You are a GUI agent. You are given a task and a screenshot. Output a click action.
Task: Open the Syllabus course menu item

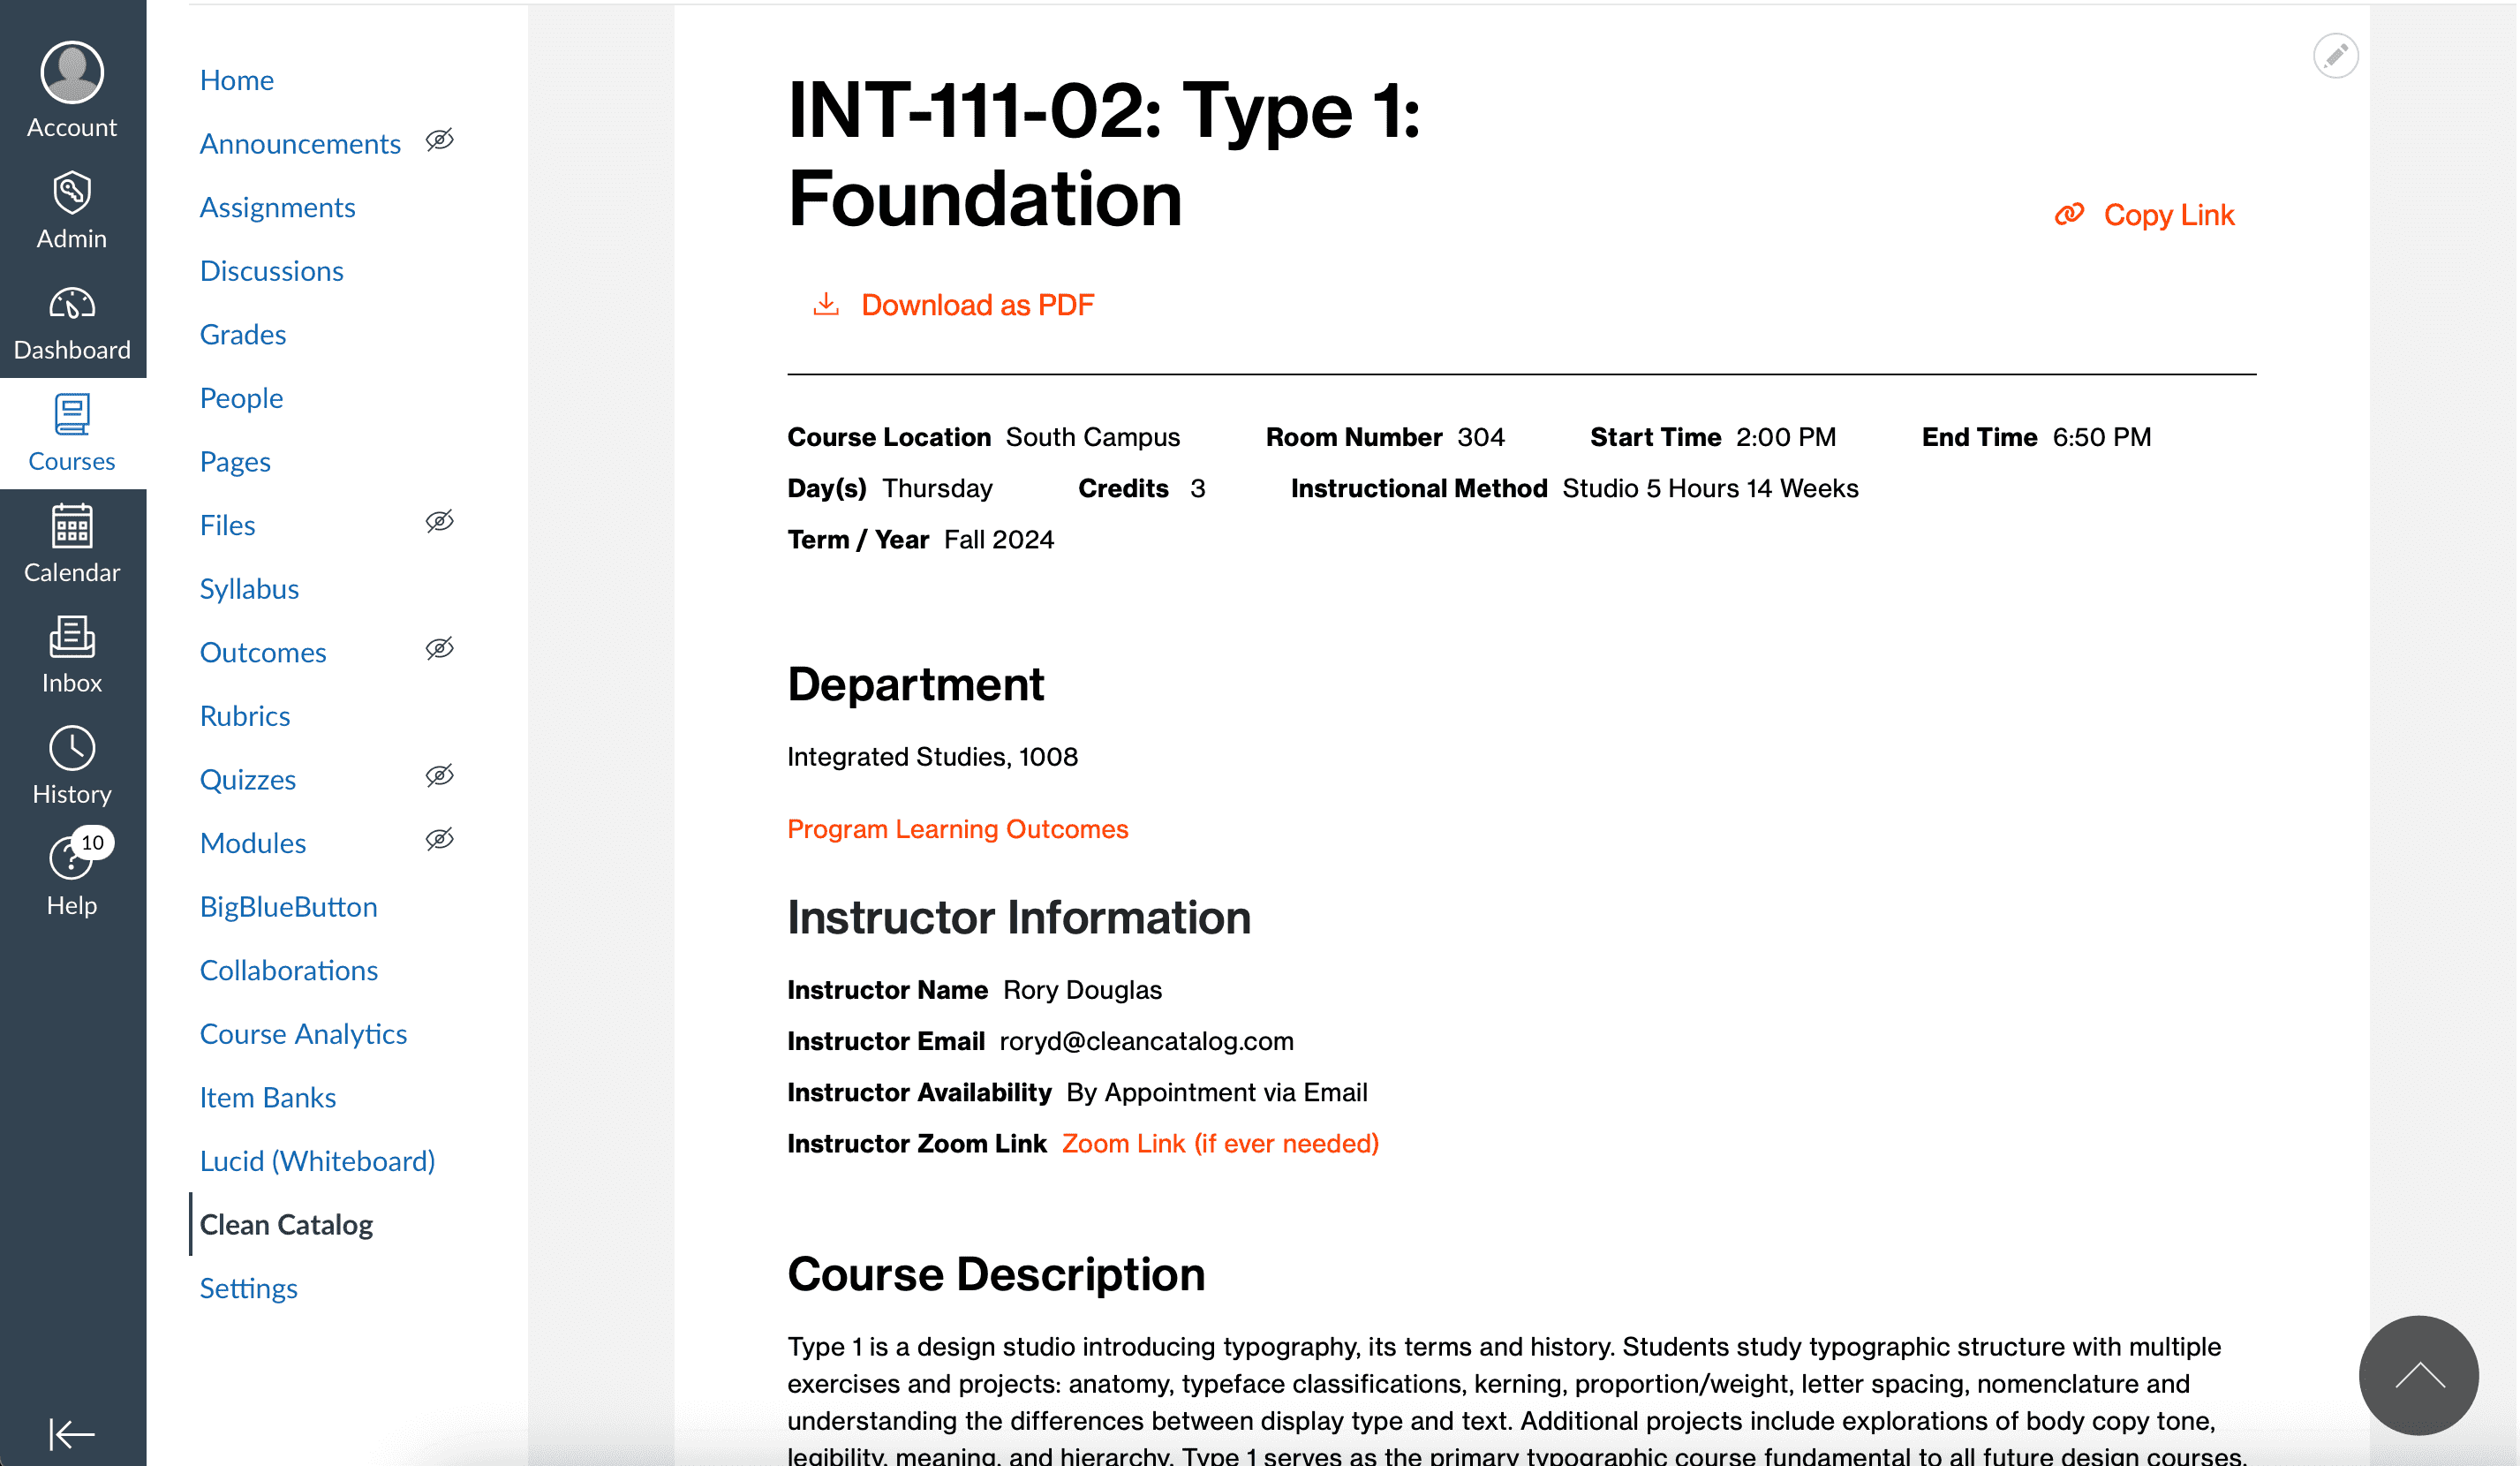249,589
